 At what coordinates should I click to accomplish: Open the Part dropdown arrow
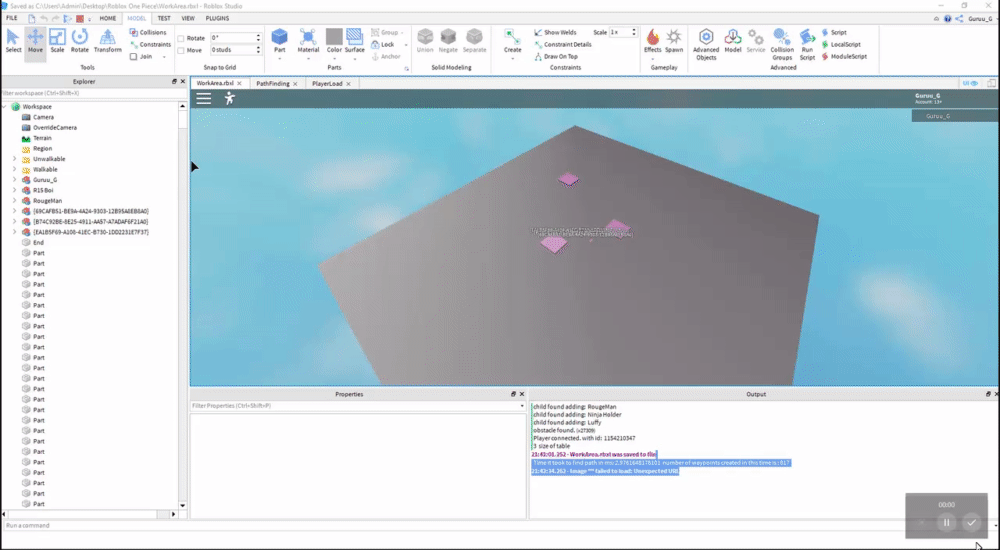[x=279, y=58]
